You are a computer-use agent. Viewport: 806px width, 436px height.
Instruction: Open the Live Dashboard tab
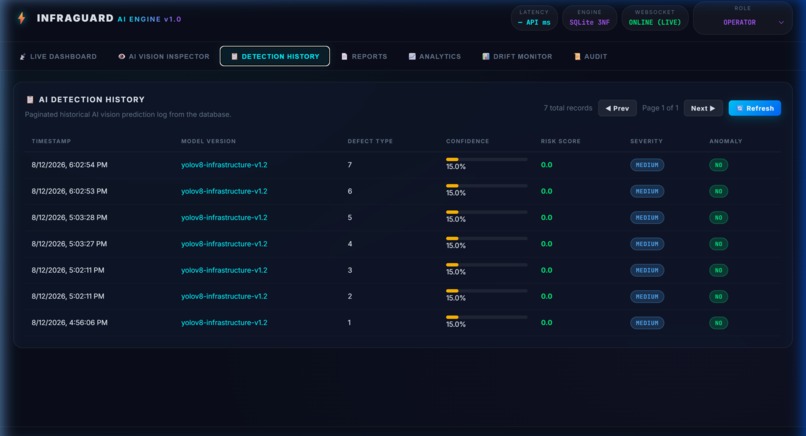58,57
